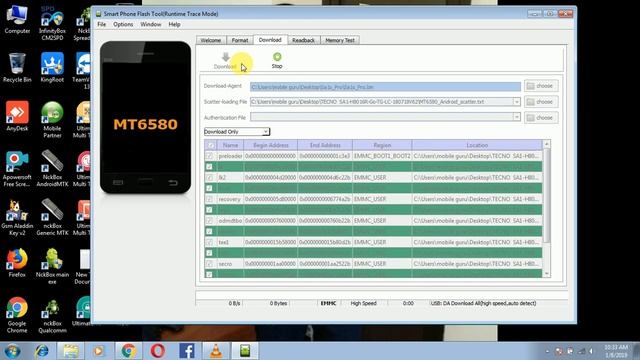Click the green Stop icon

click(x=277, y=57)
